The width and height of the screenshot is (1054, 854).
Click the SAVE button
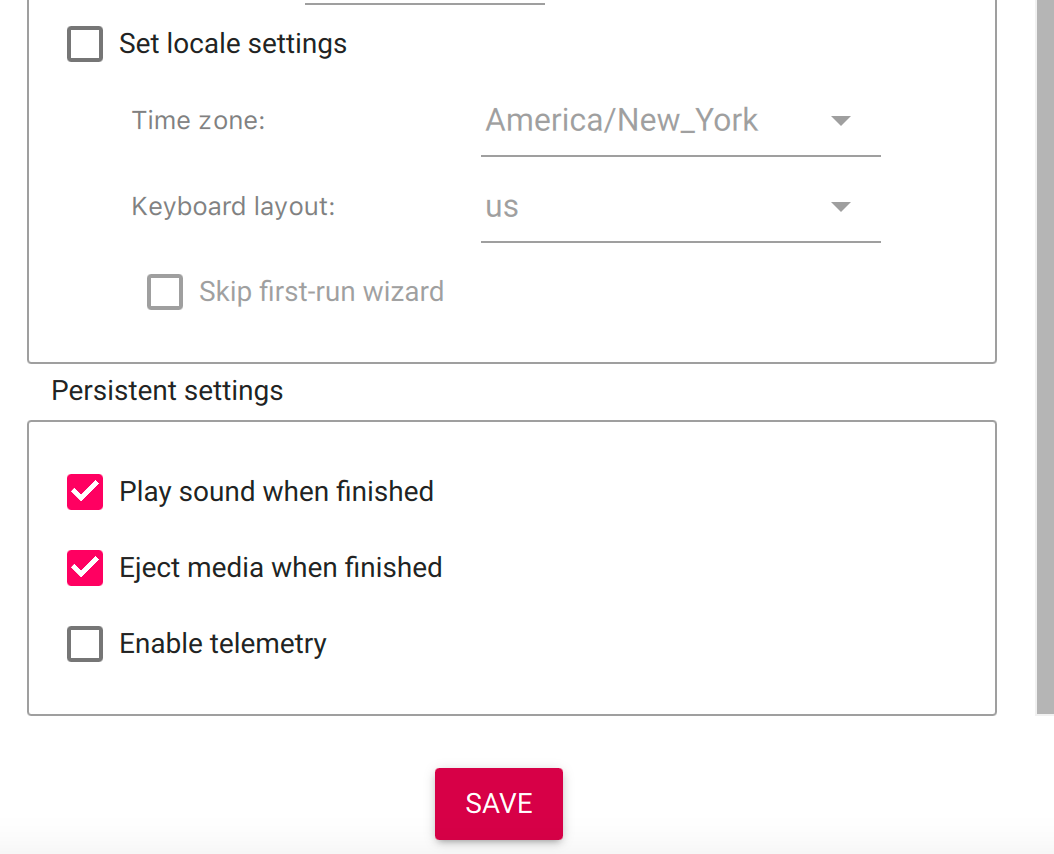498,803
